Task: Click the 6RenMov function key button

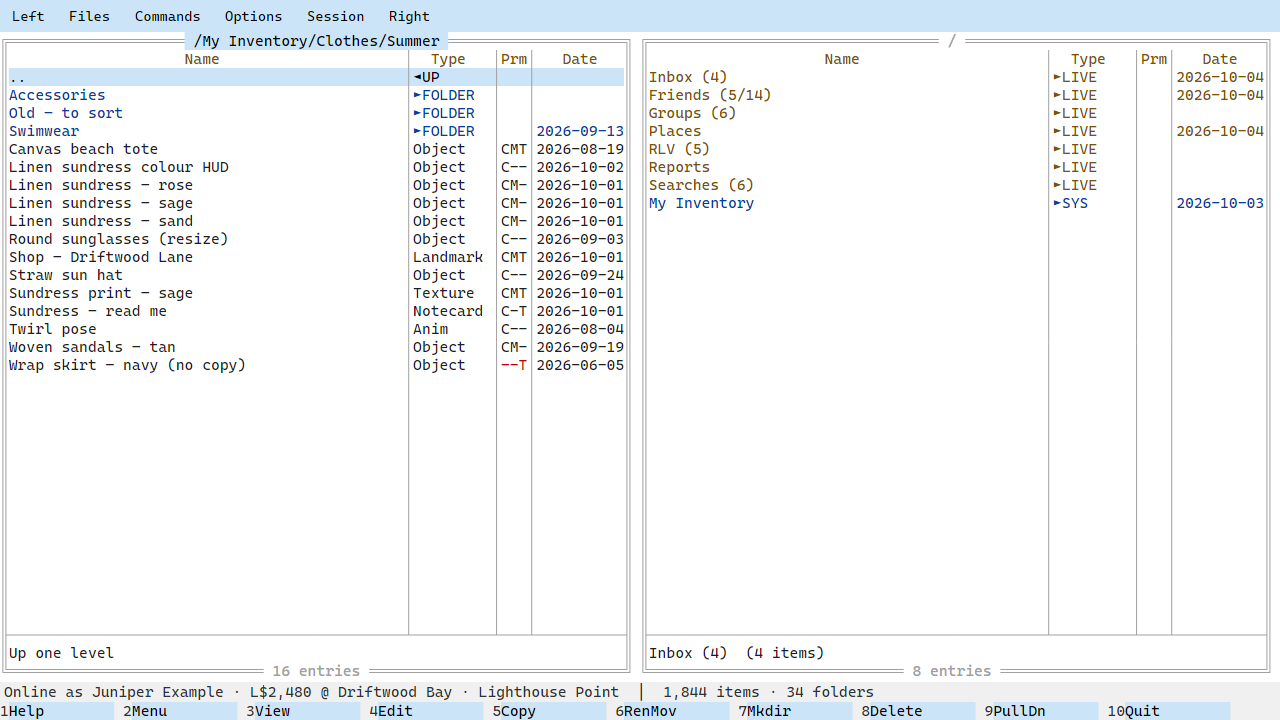Action: pyautogui.click(x=672, y=711)
